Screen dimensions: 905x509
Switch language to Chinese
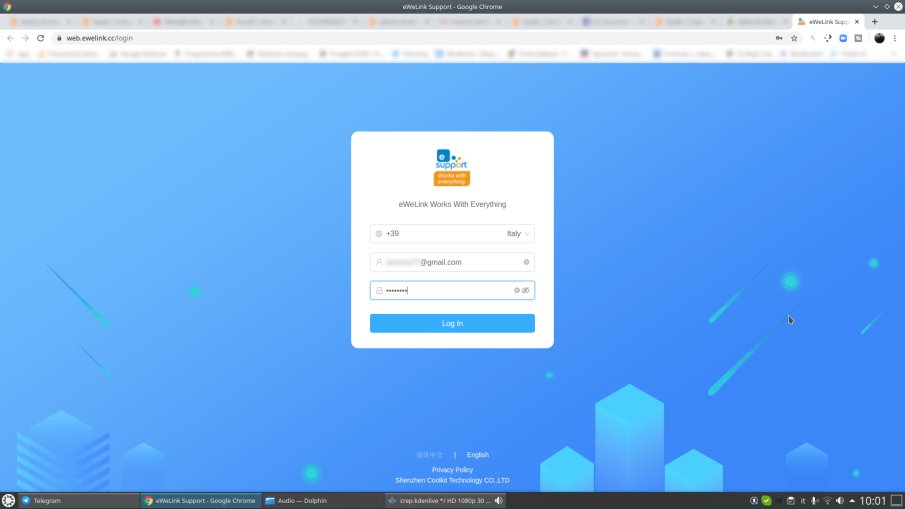[x=429, y=455]
